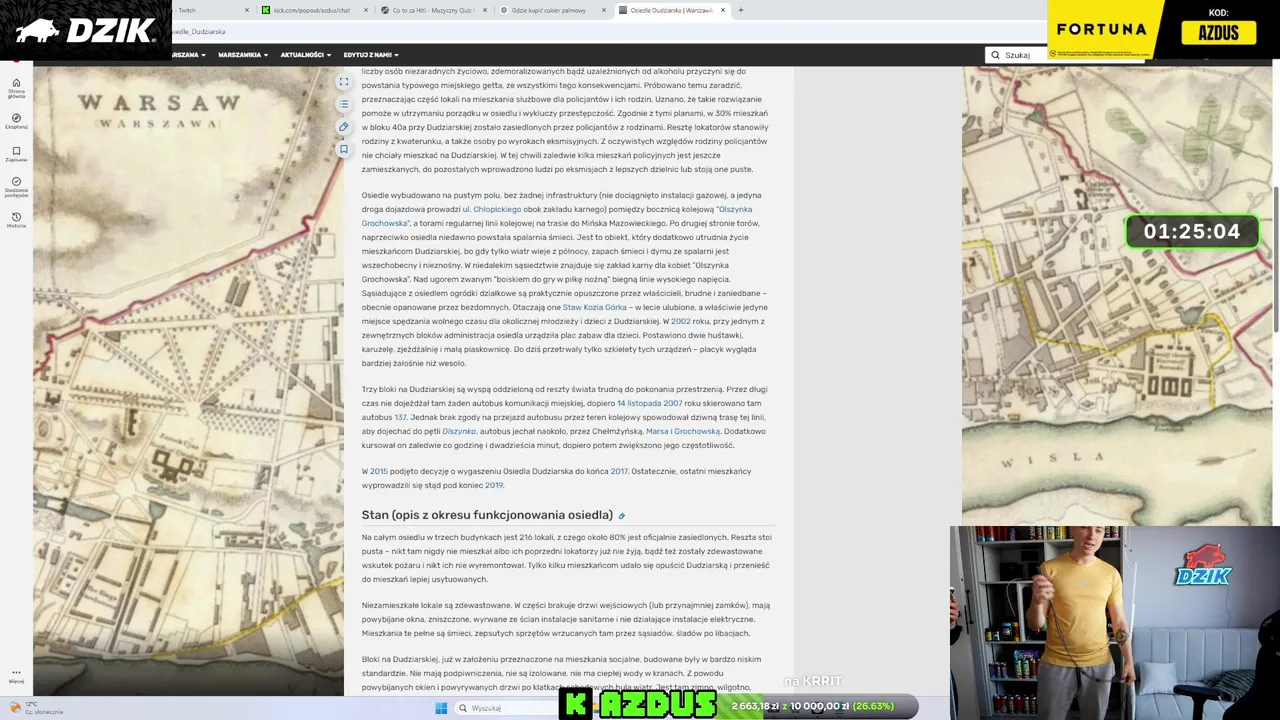The height and width of the screenshot is (720, 1280).
Task: Open the Eksploruj compass icon
Action: coord(16,121)
